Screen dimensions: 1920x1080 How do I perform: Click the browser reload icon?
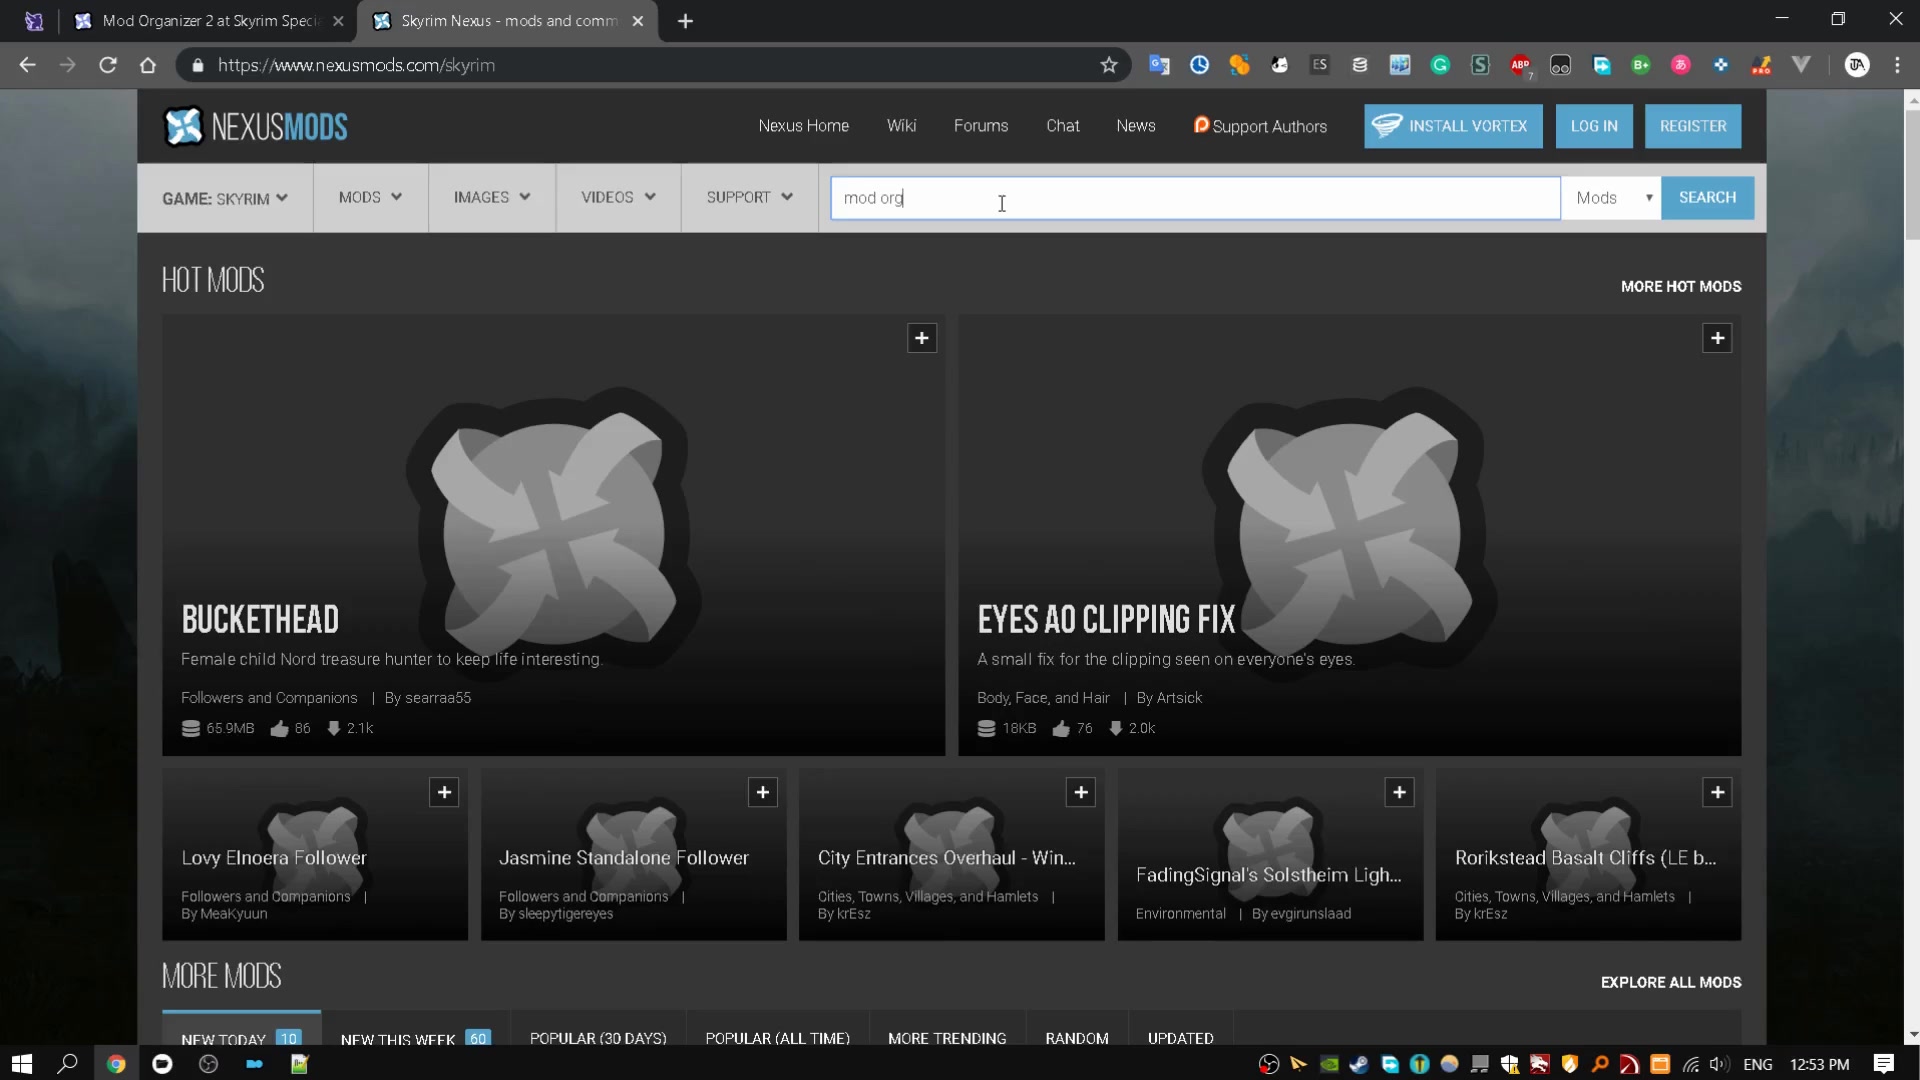(108, 65)
